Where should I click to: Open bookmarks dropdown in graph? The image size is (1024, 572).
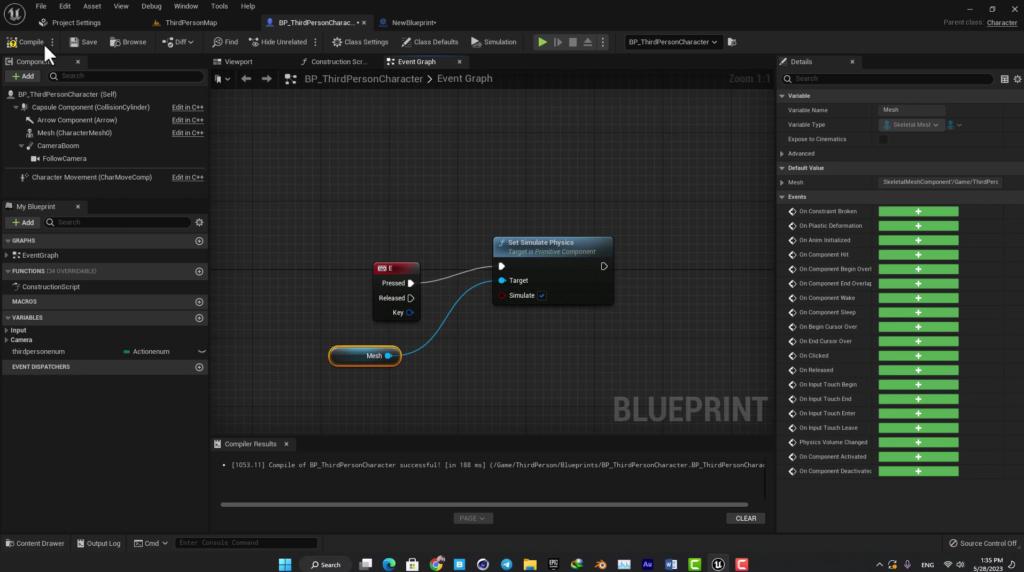click(x=222, y=78)
